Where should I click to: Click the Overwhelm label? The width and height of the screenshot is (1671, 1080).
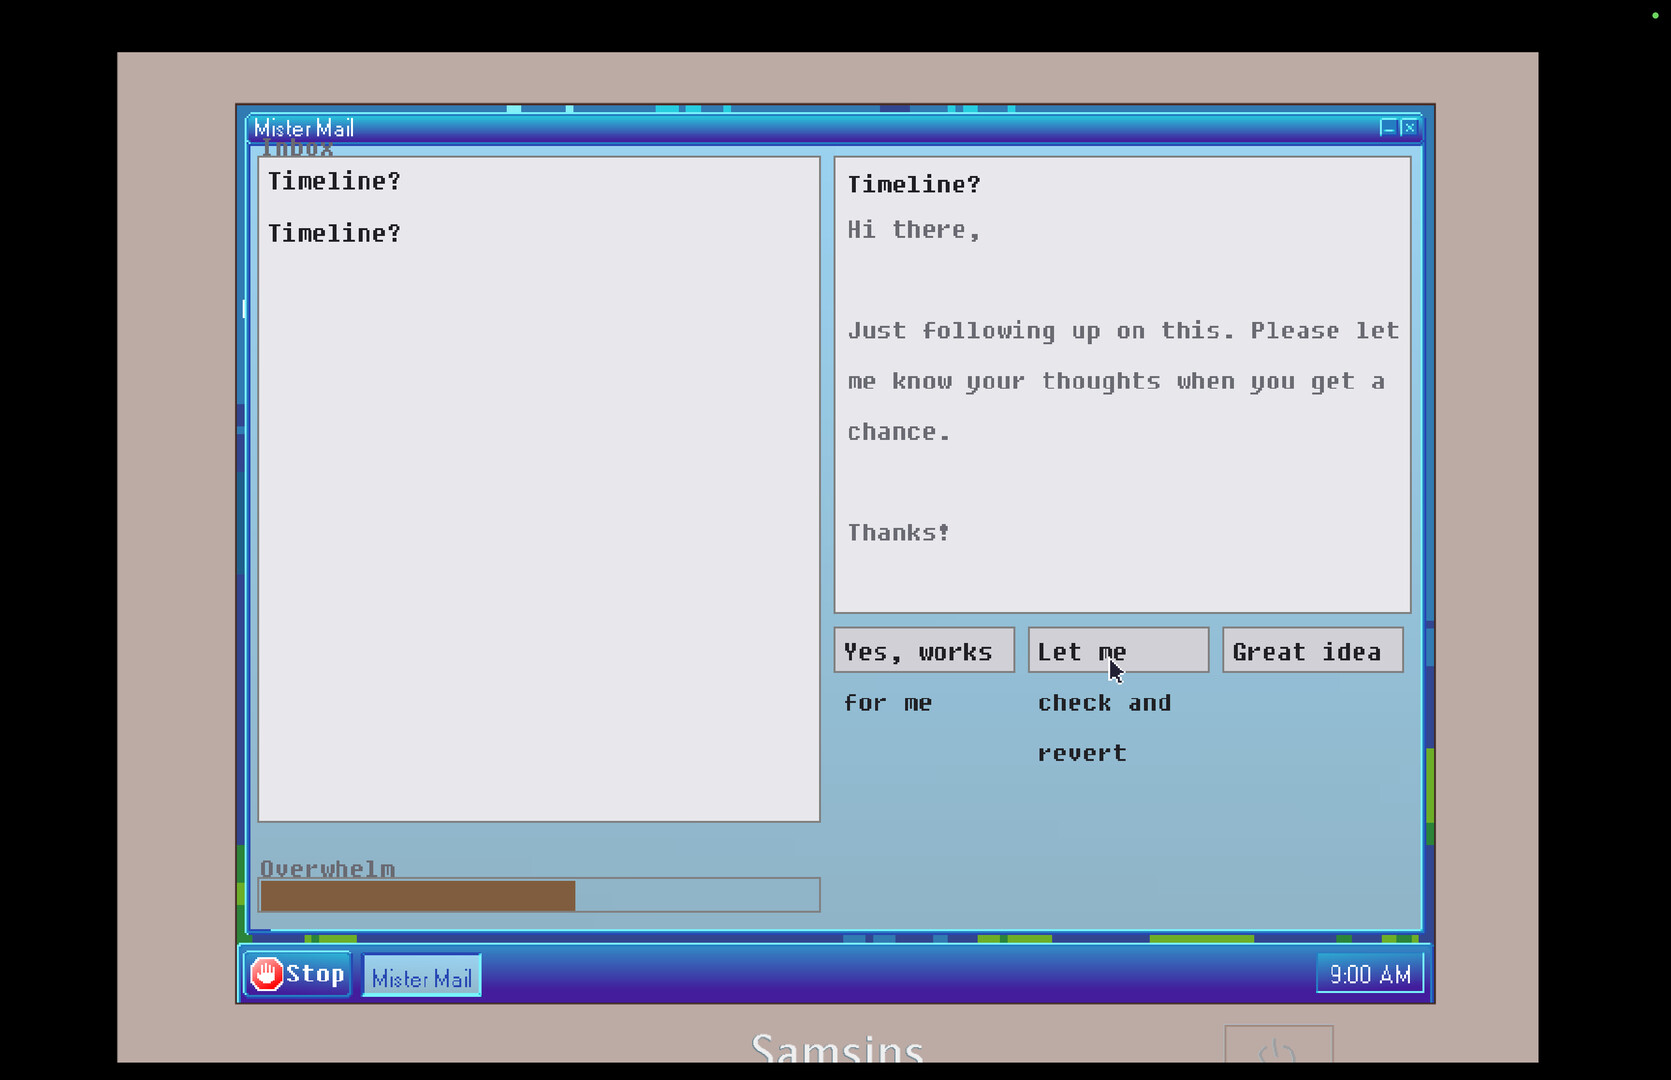(327, 868)
